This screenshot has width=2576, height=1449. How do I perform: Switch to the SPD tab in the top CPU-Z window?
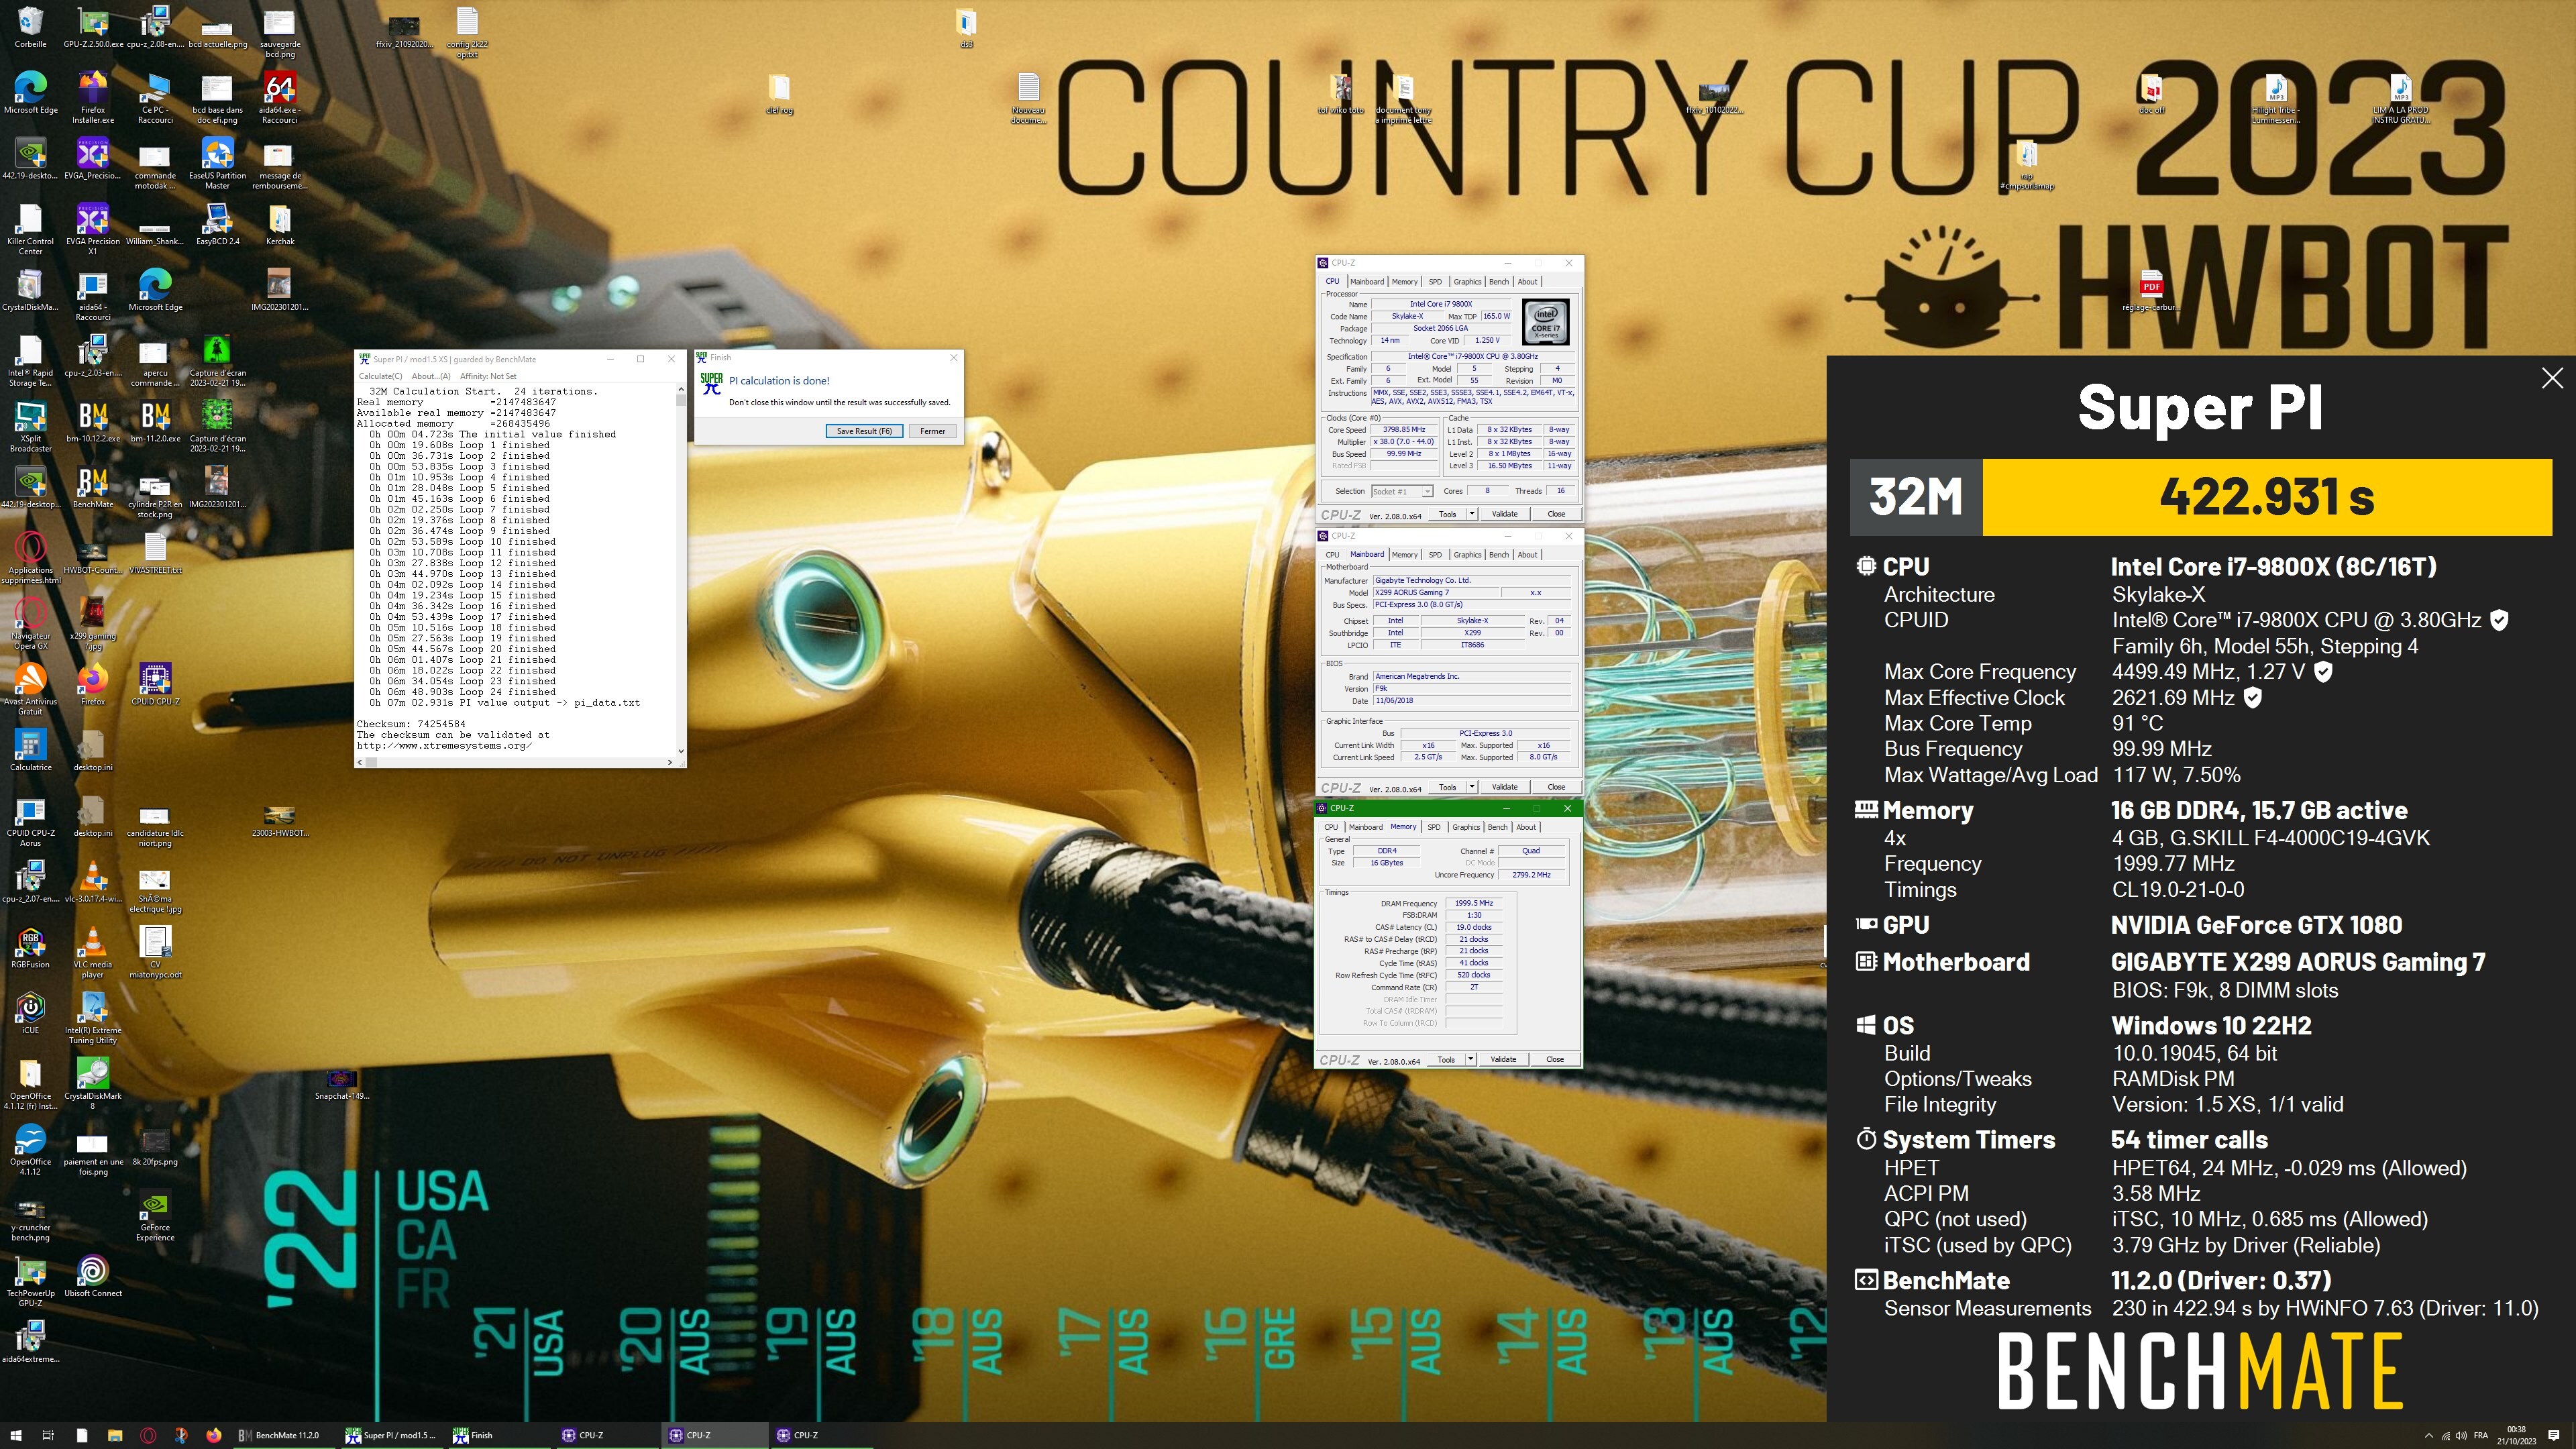point(1435,282)
